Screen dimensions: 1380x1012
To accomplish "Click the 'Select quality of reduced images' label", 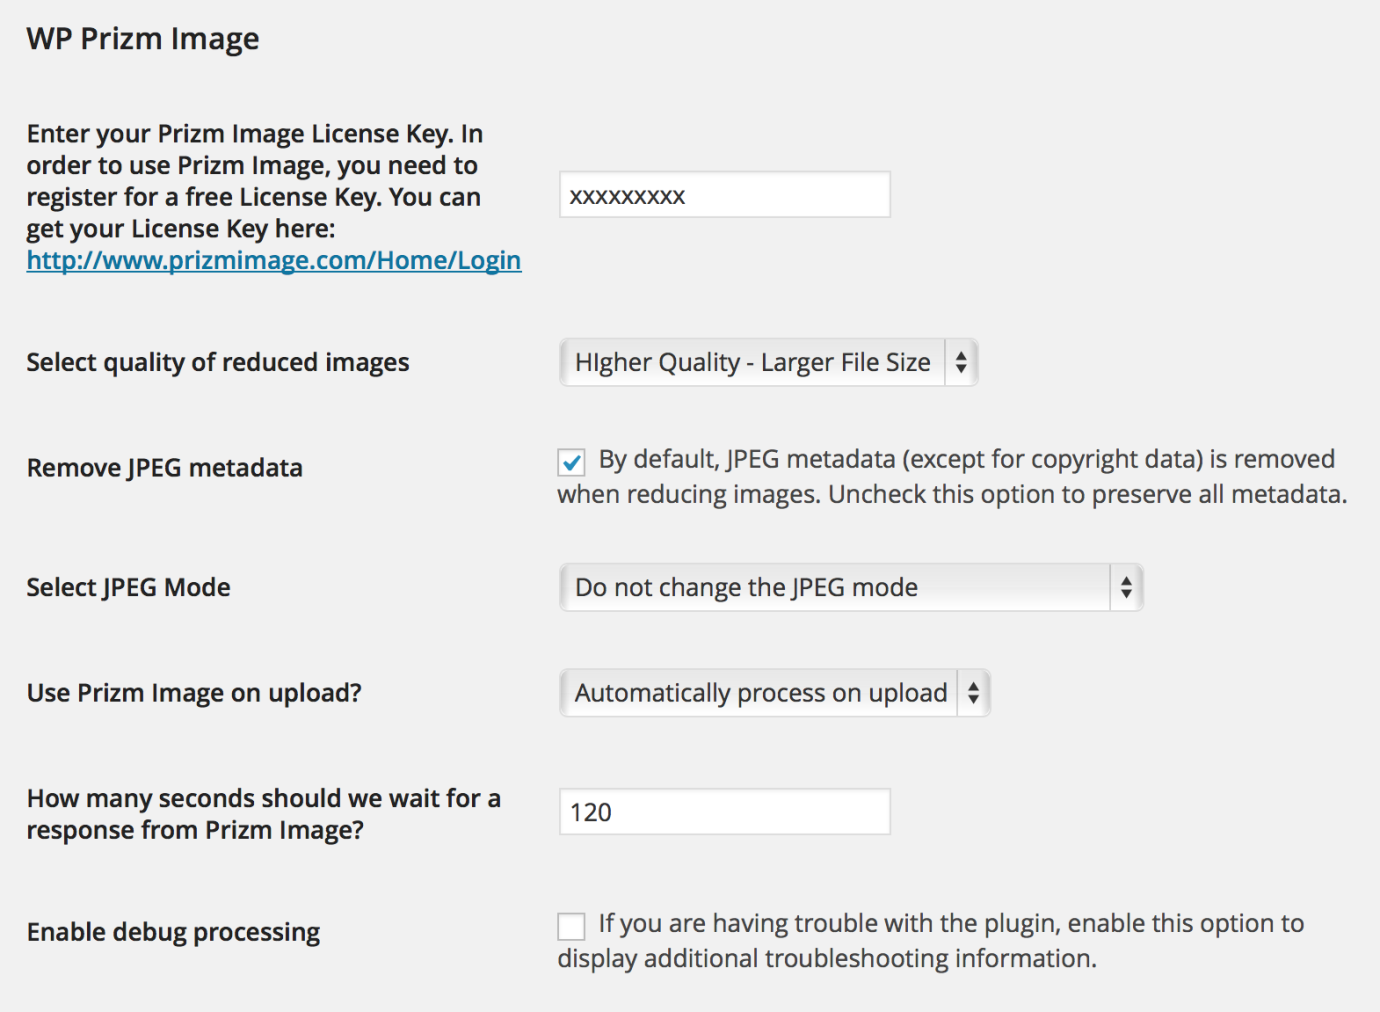I will [x=218, y=362].
